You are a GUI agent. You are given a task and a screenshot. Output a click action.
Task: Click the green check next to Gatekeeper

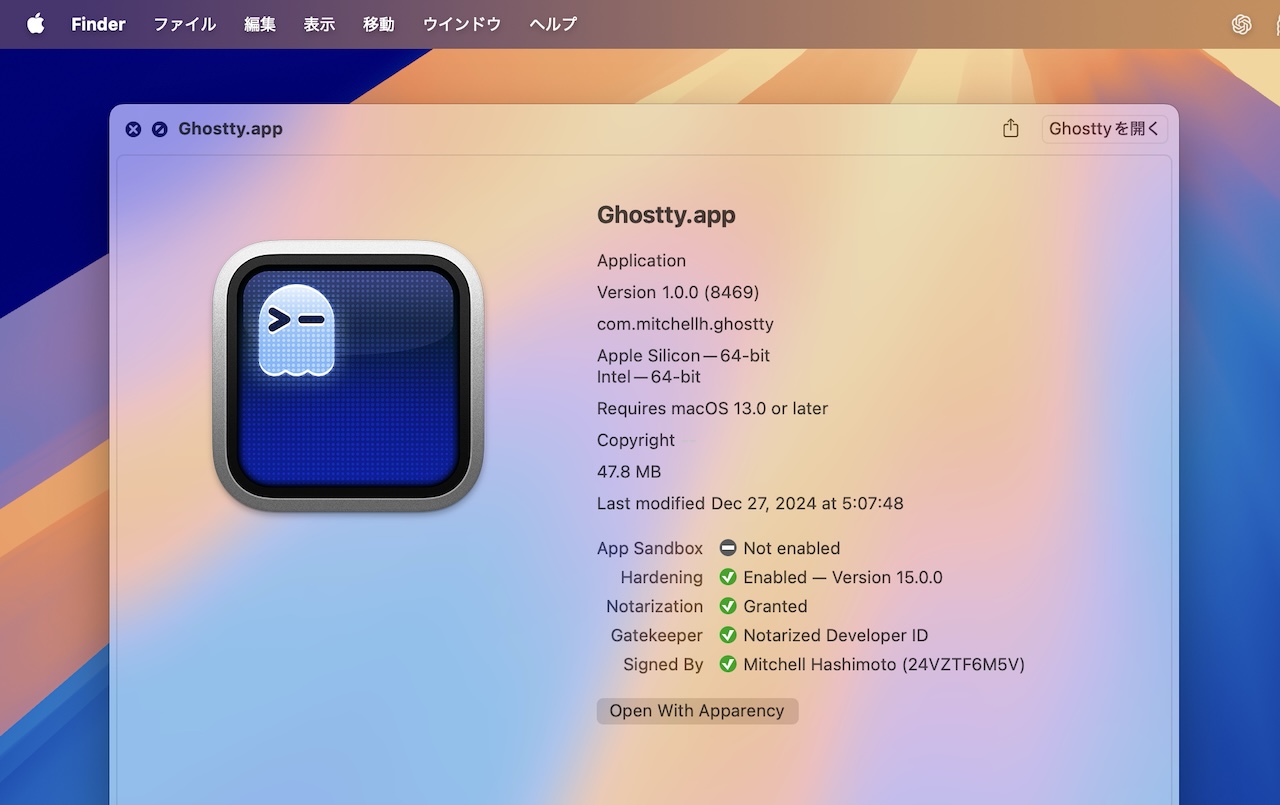click(x=728, y=635)
